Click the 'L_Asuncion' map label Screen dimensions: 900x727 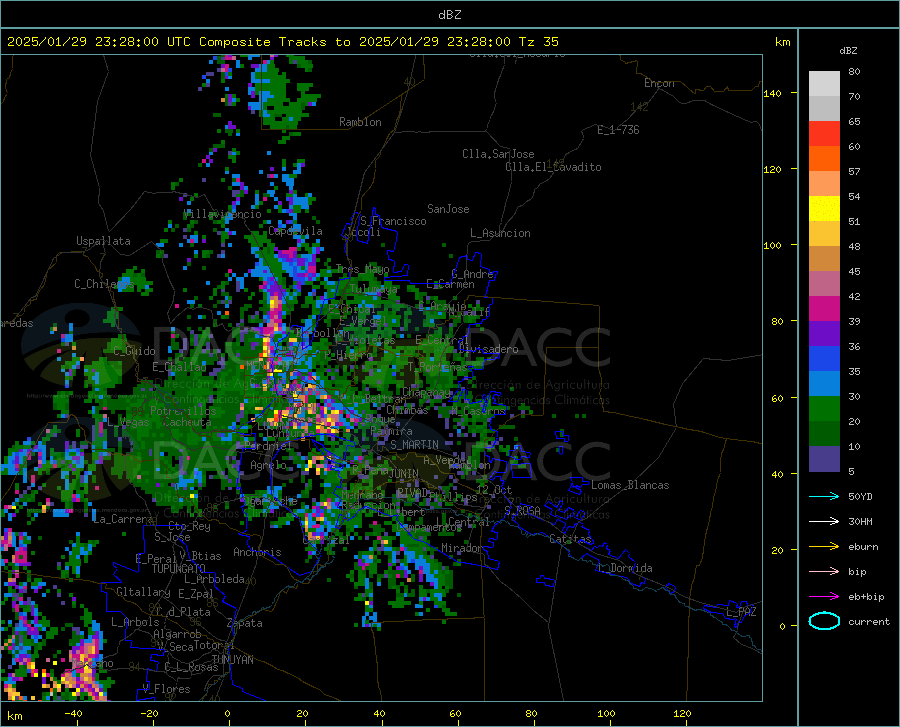pos(500,233)
